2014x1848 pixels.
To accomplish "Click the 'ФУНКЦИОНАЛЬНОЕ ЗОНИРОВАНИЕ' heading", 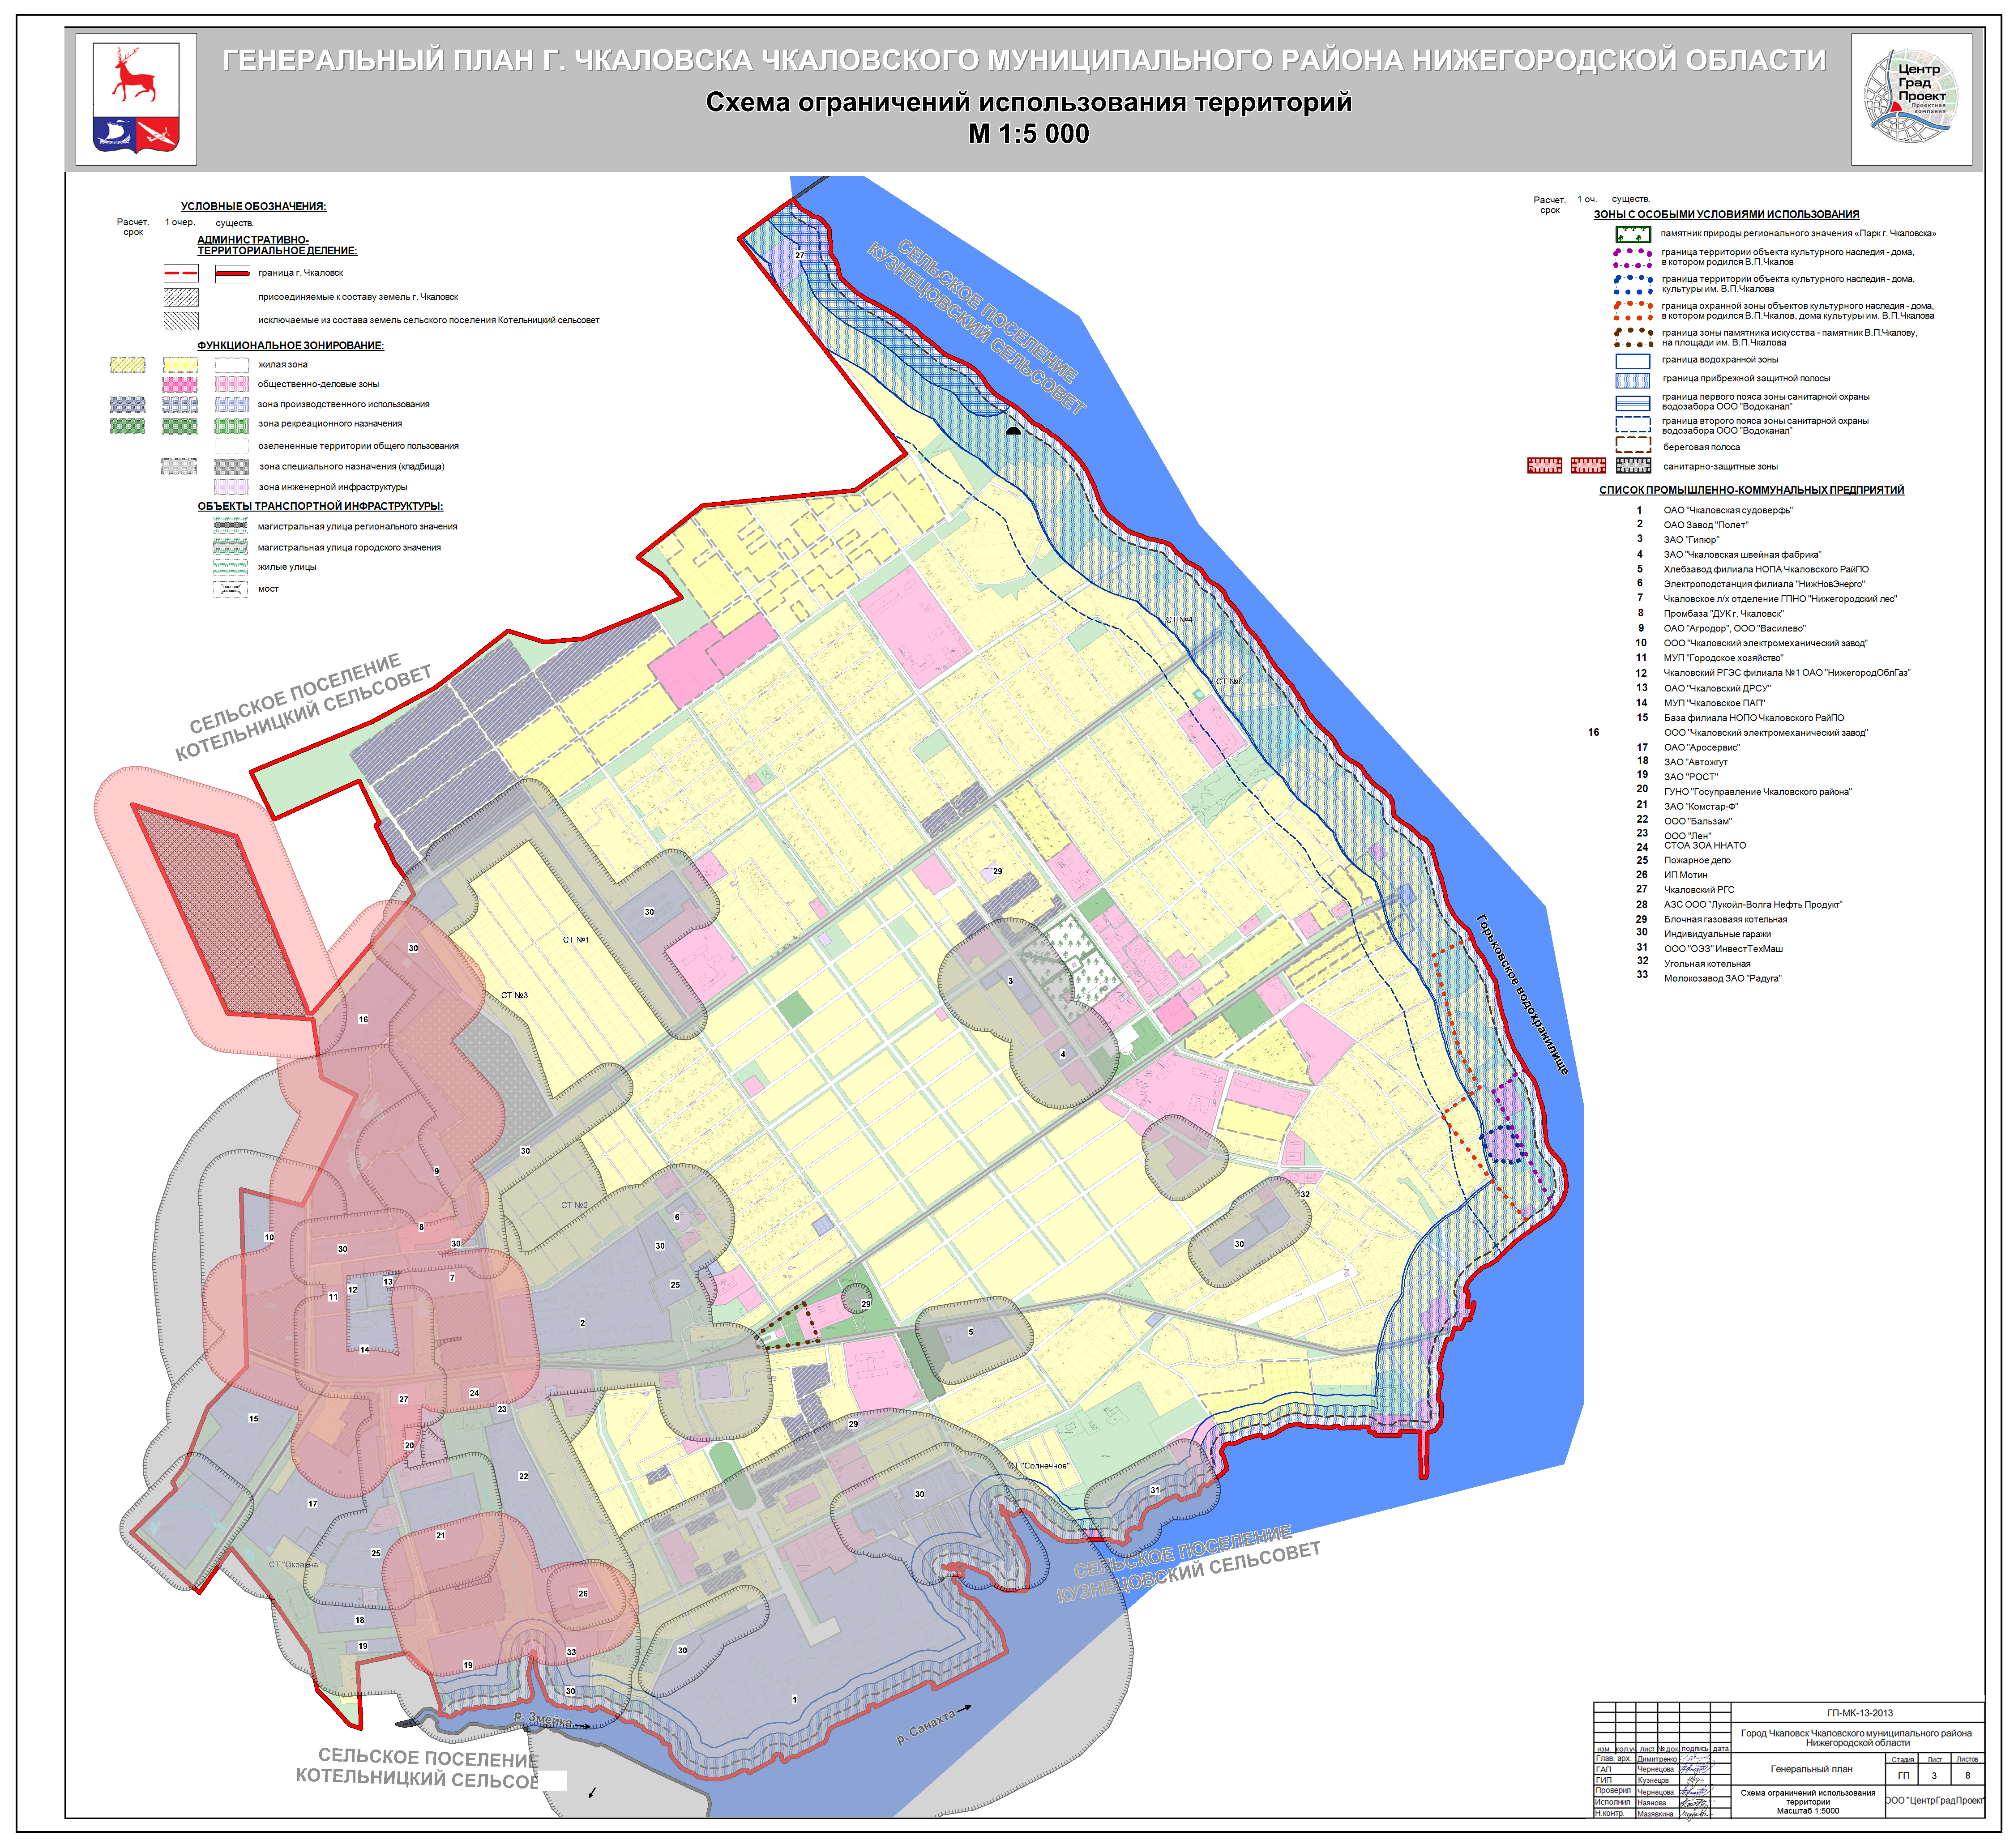I will coord(290,345).
